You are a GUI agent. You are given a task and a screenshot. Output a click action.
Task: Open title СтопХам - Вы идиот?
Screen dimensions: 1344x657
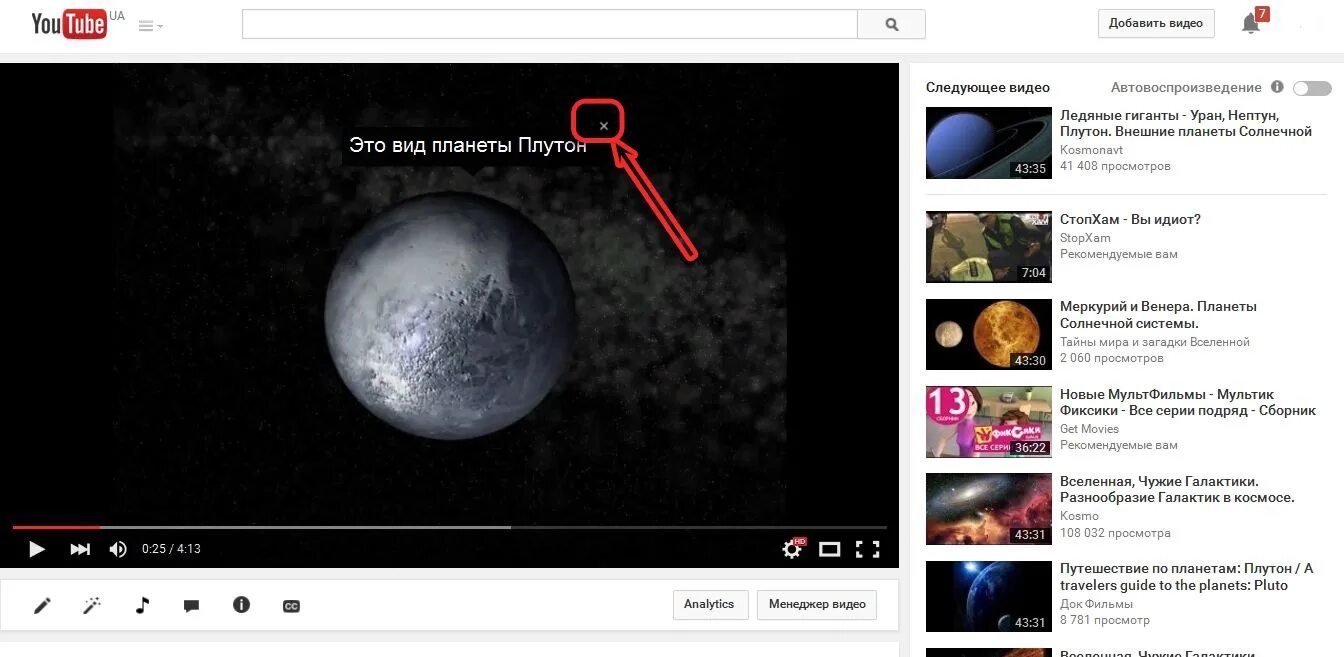1130,219
